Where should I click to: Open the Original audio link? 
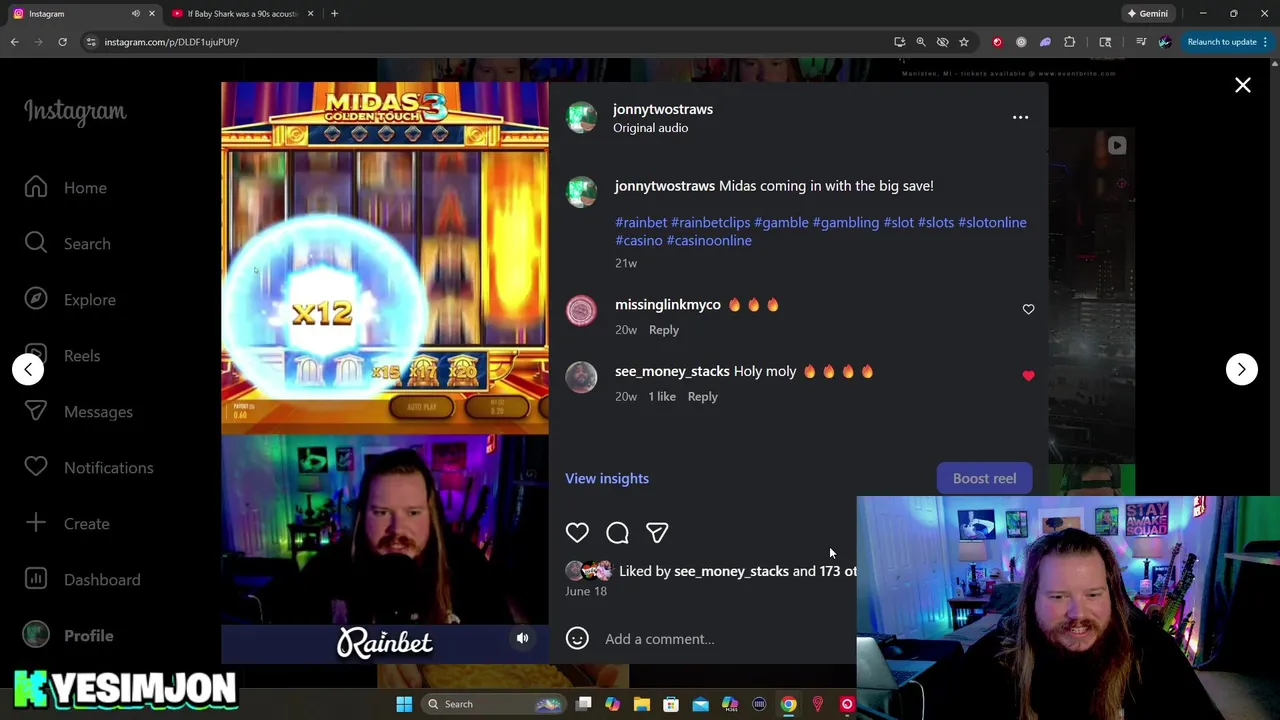coord(650,128)
